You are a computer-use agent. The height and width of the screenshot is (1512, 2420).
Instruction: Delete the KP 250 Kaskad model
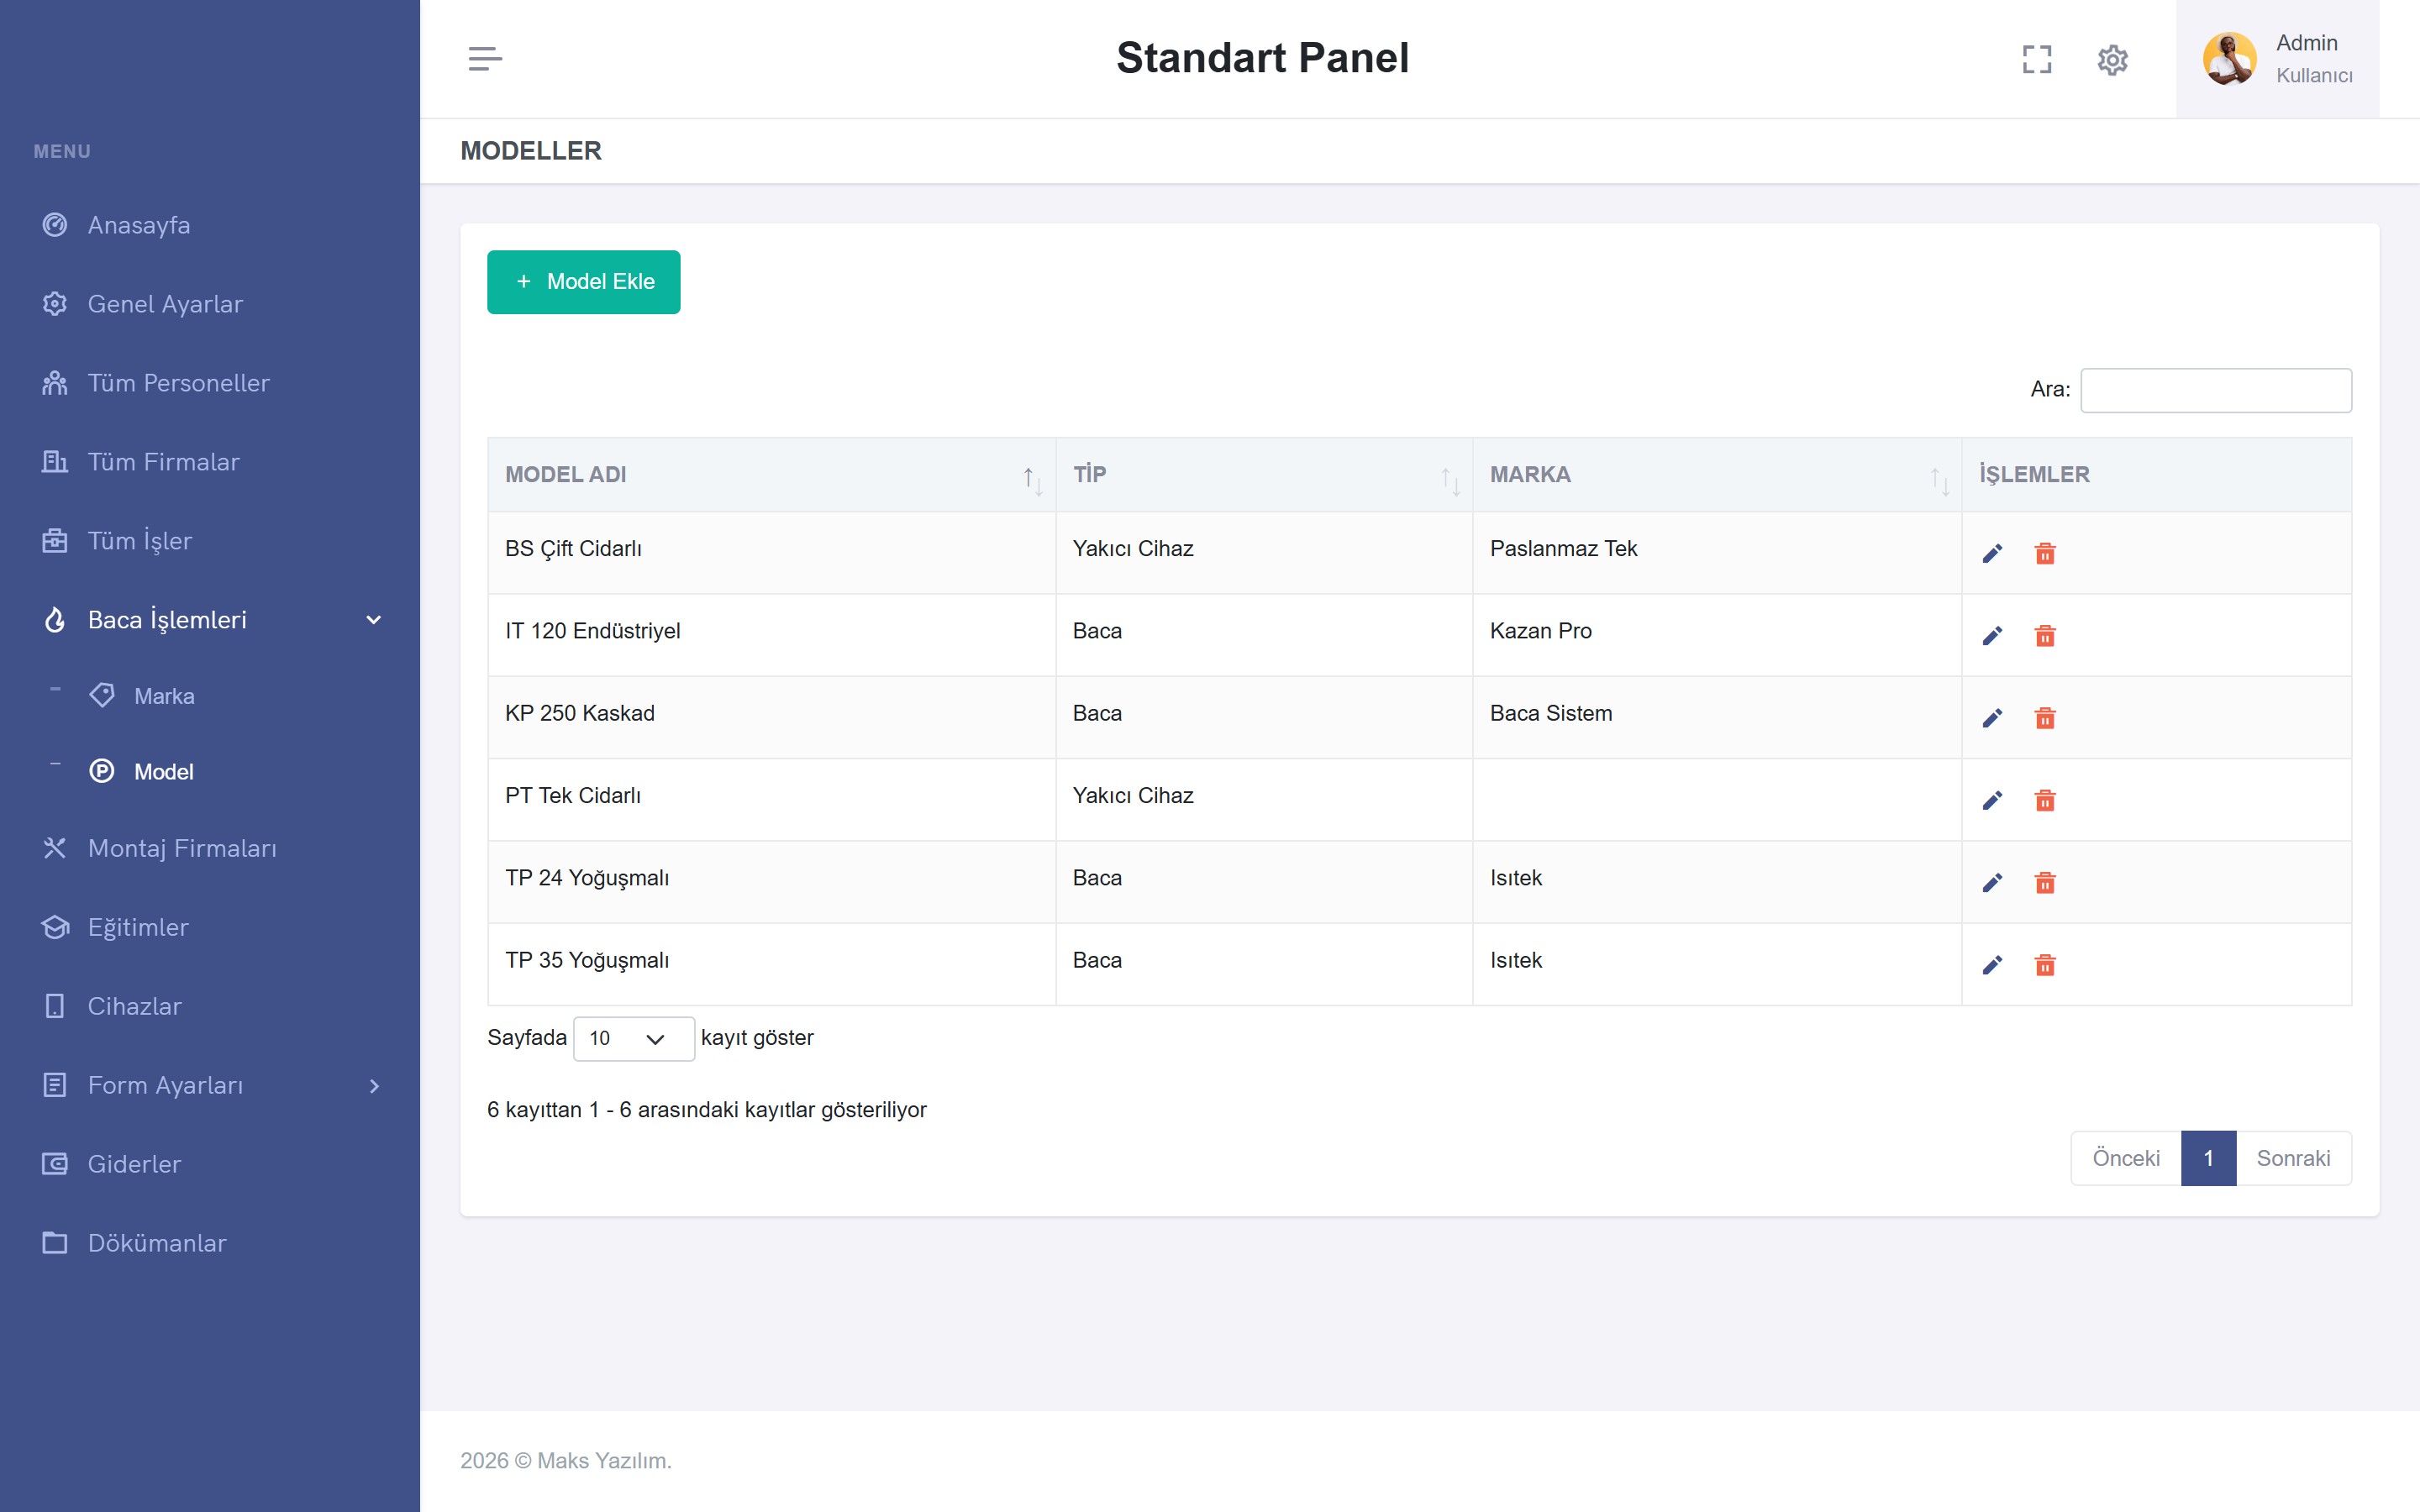pyautogui.click(x=2045, y=718)
